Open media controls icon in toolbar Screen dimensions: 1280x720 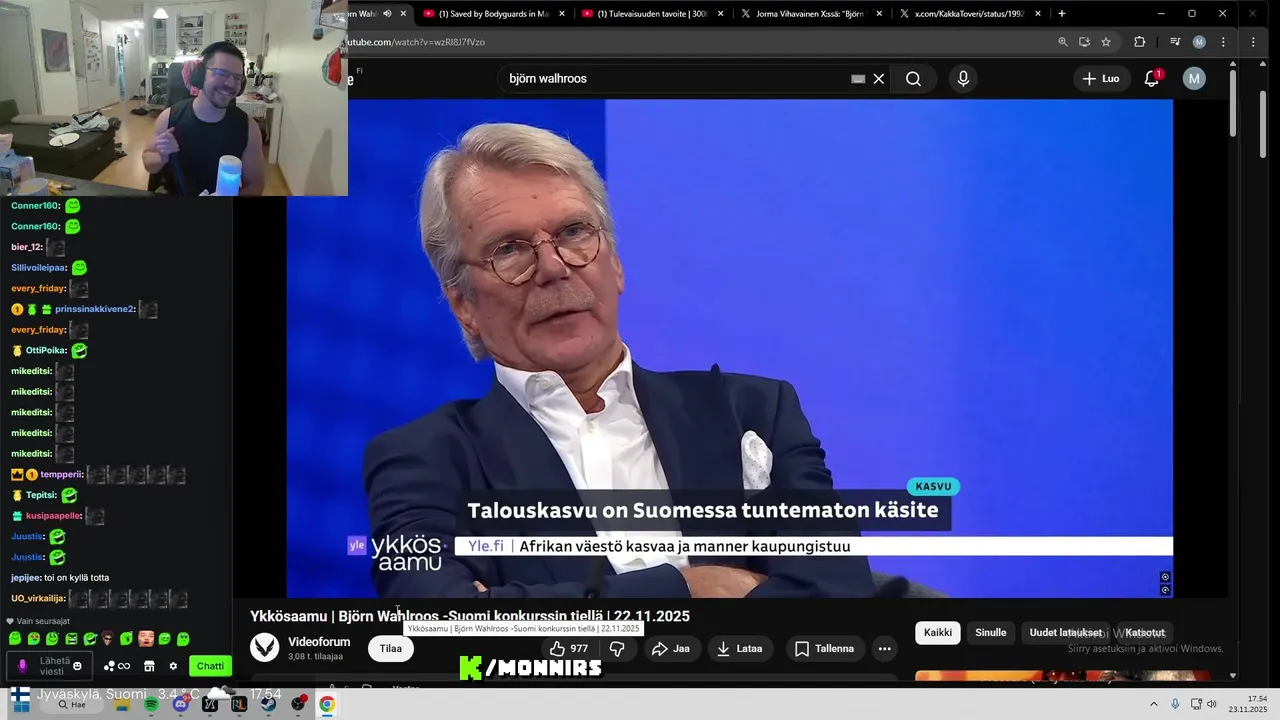[x=1175, y=42]
